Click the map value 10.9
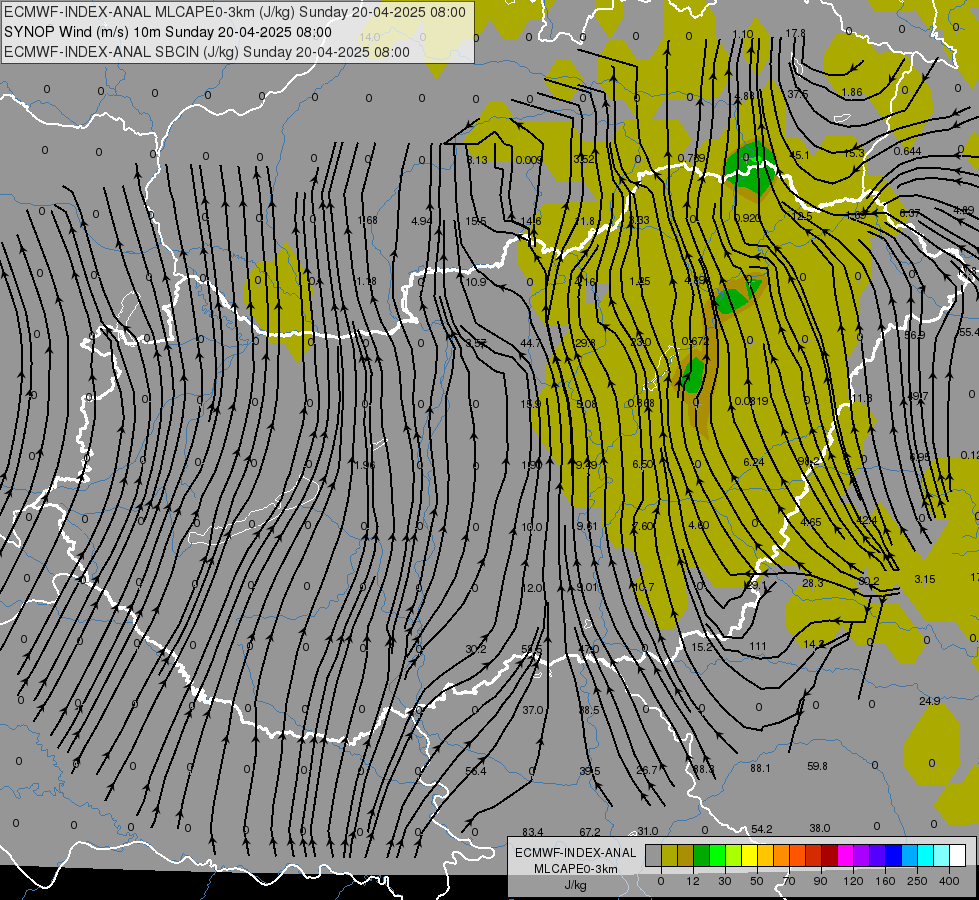The height and width of the screenshot is (900, 979). pos(476,282)
